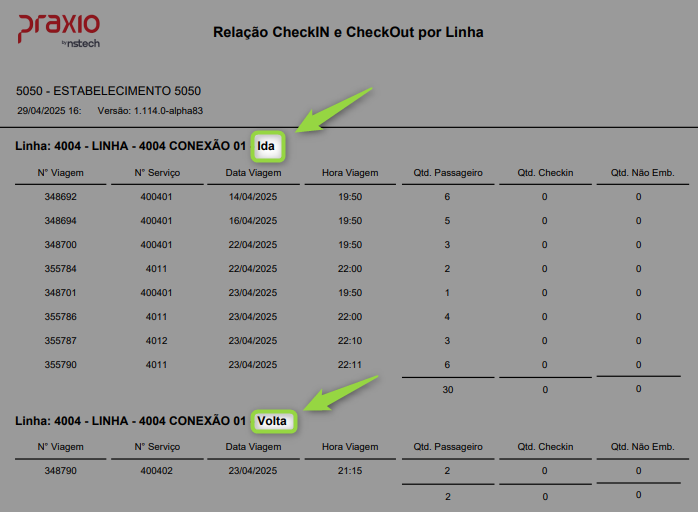
Task: Click date 14/04/2025
Action: point(253,197)
